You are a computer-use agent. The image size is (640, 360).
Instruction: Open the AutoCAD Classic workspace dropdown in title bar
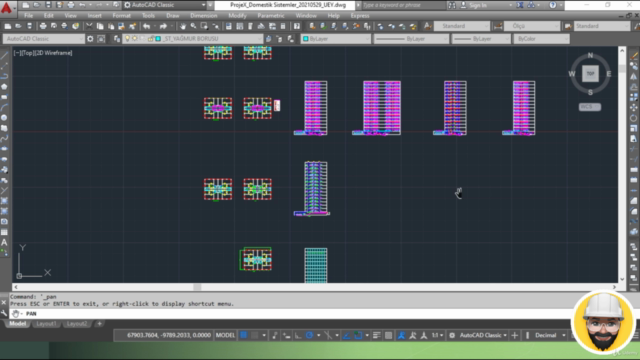tap(165, 5)
